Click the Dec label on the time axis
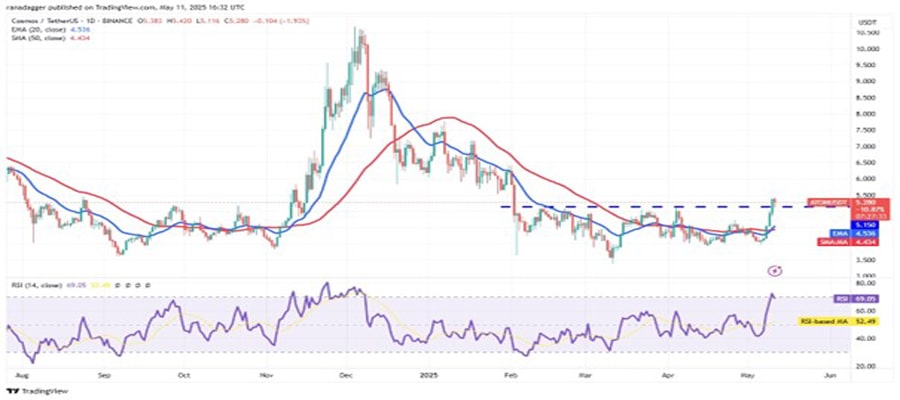The height and width of the screenshot is (400, 900). point(346,376)
